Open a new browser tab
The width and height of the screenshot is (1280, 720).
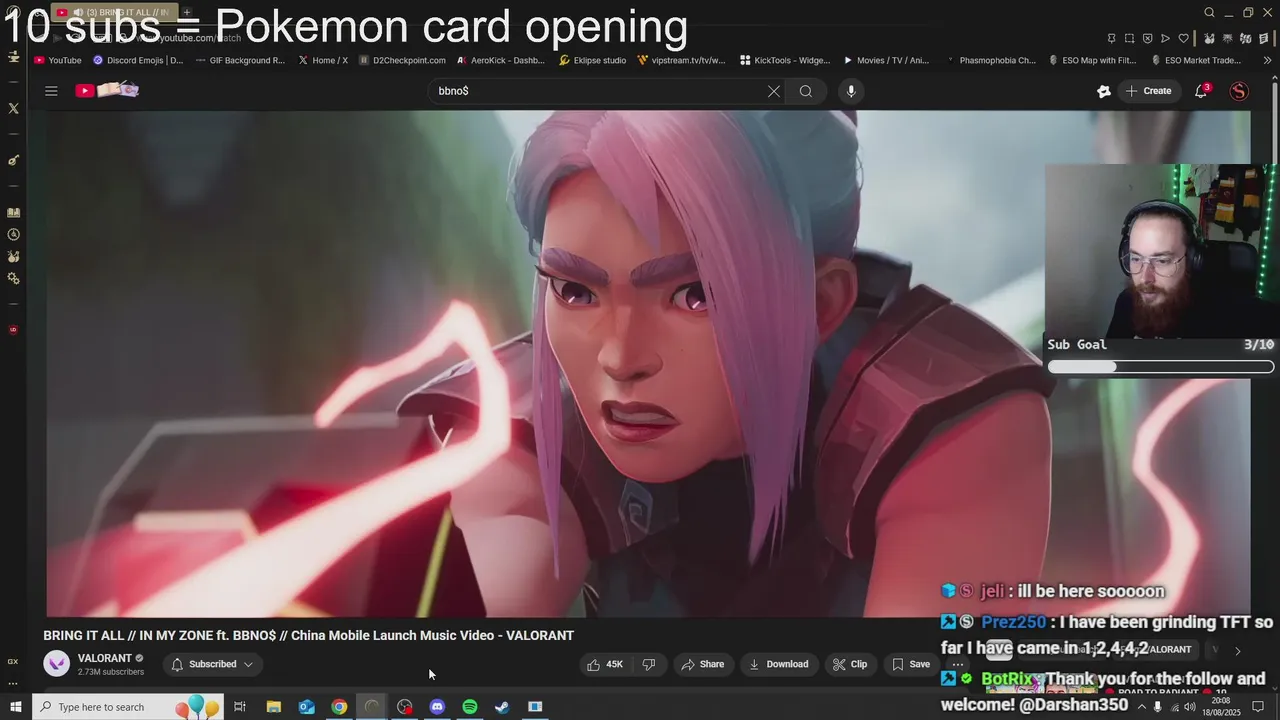(x=187, y=12)
